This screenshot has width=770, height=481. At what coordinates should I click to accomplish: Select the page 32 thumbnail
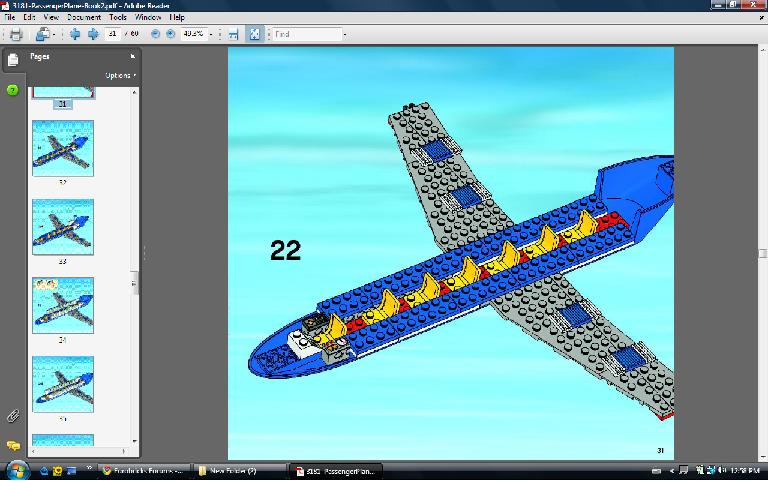pyautogui.click(x=63, y=148)
